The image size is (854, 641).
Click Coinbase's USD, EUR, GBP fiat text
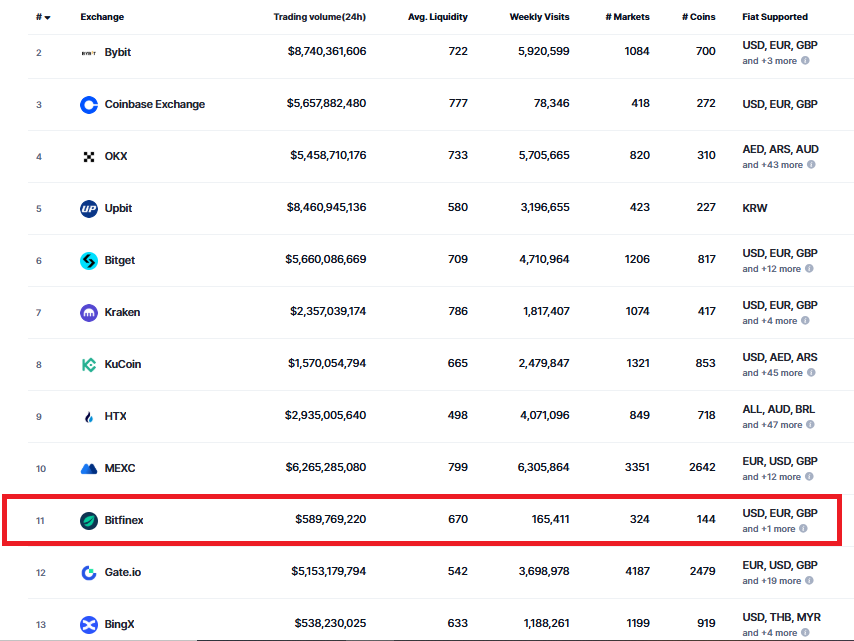pos(779,104)
